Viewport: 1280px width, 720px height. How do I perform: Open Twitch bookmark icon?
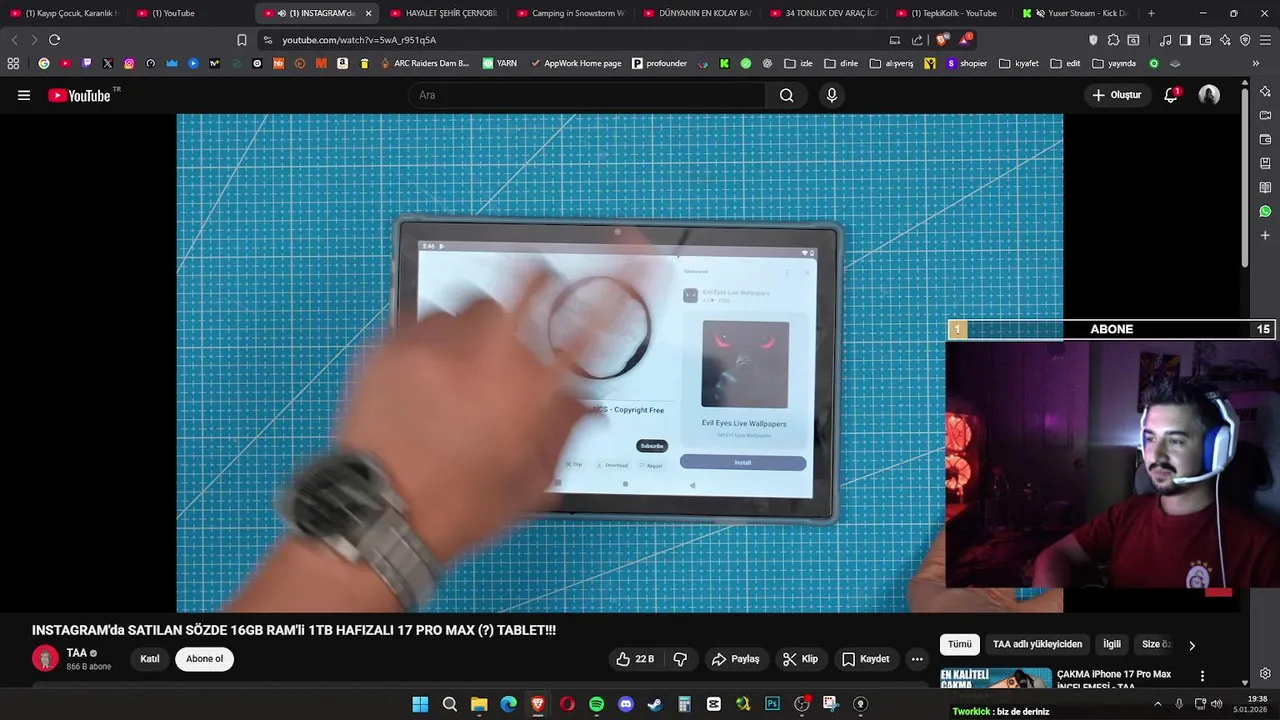pyautogui.click(x=87, y=63)
